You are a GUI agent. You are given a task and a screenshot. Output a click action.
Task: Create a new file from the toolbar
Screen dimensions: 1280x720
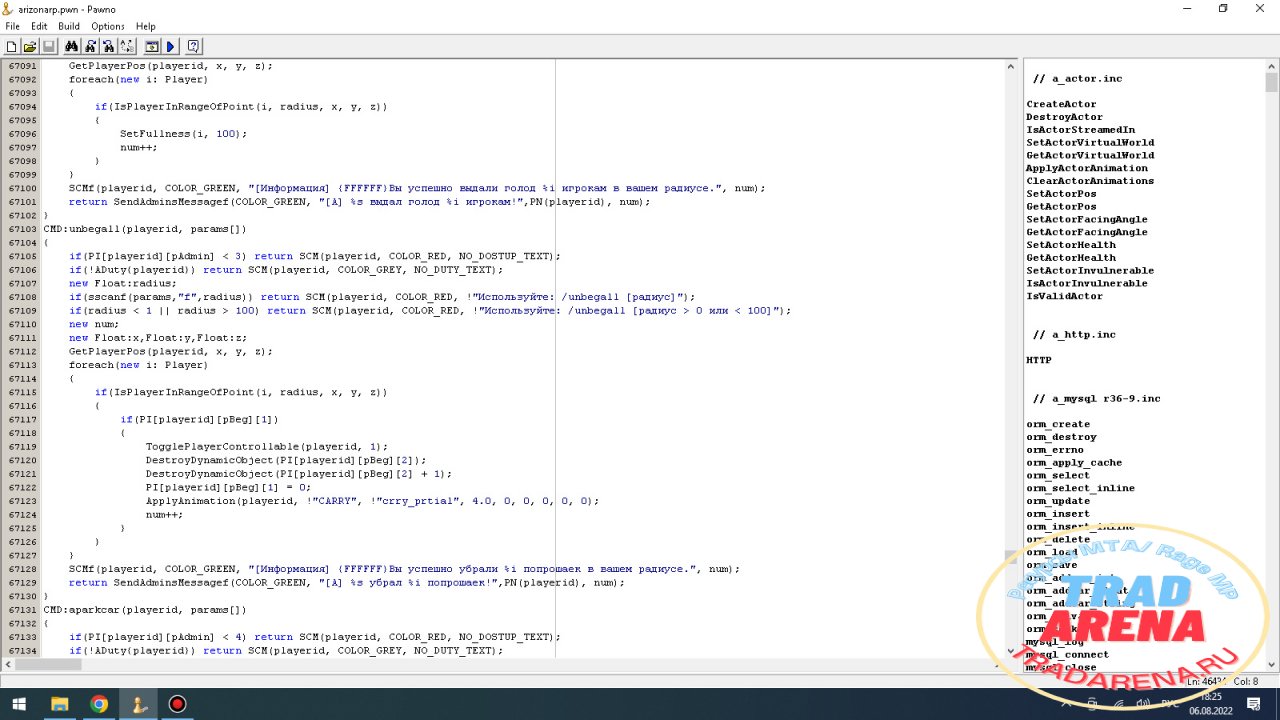pyautogui.click(x=11, y=46)
